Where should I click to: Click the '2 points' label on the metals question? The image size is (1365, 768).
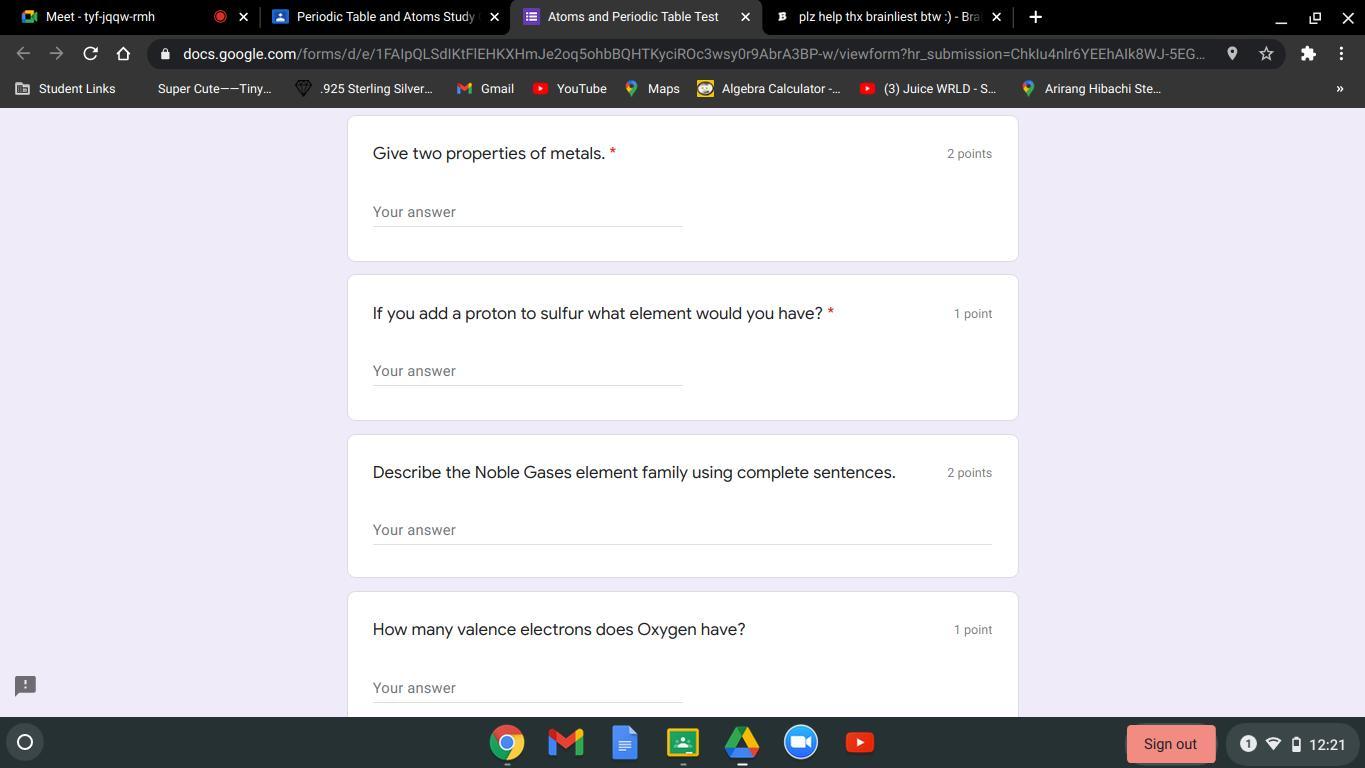click(x=970, y=154)
